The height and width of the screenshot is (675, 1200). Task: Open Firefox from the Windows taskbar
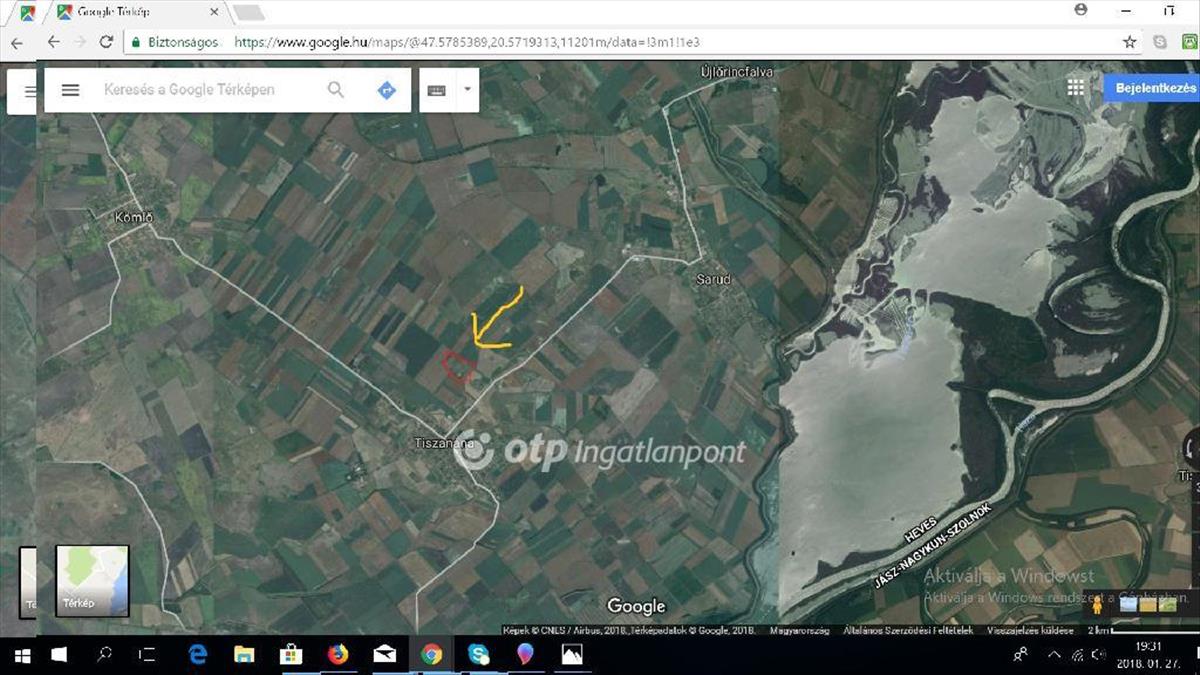point(338,655)
